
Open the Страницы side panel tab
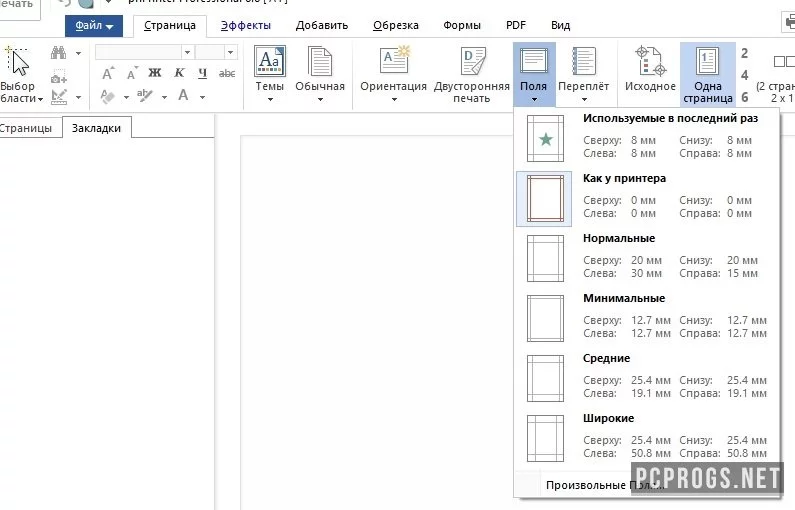[26, 128]
